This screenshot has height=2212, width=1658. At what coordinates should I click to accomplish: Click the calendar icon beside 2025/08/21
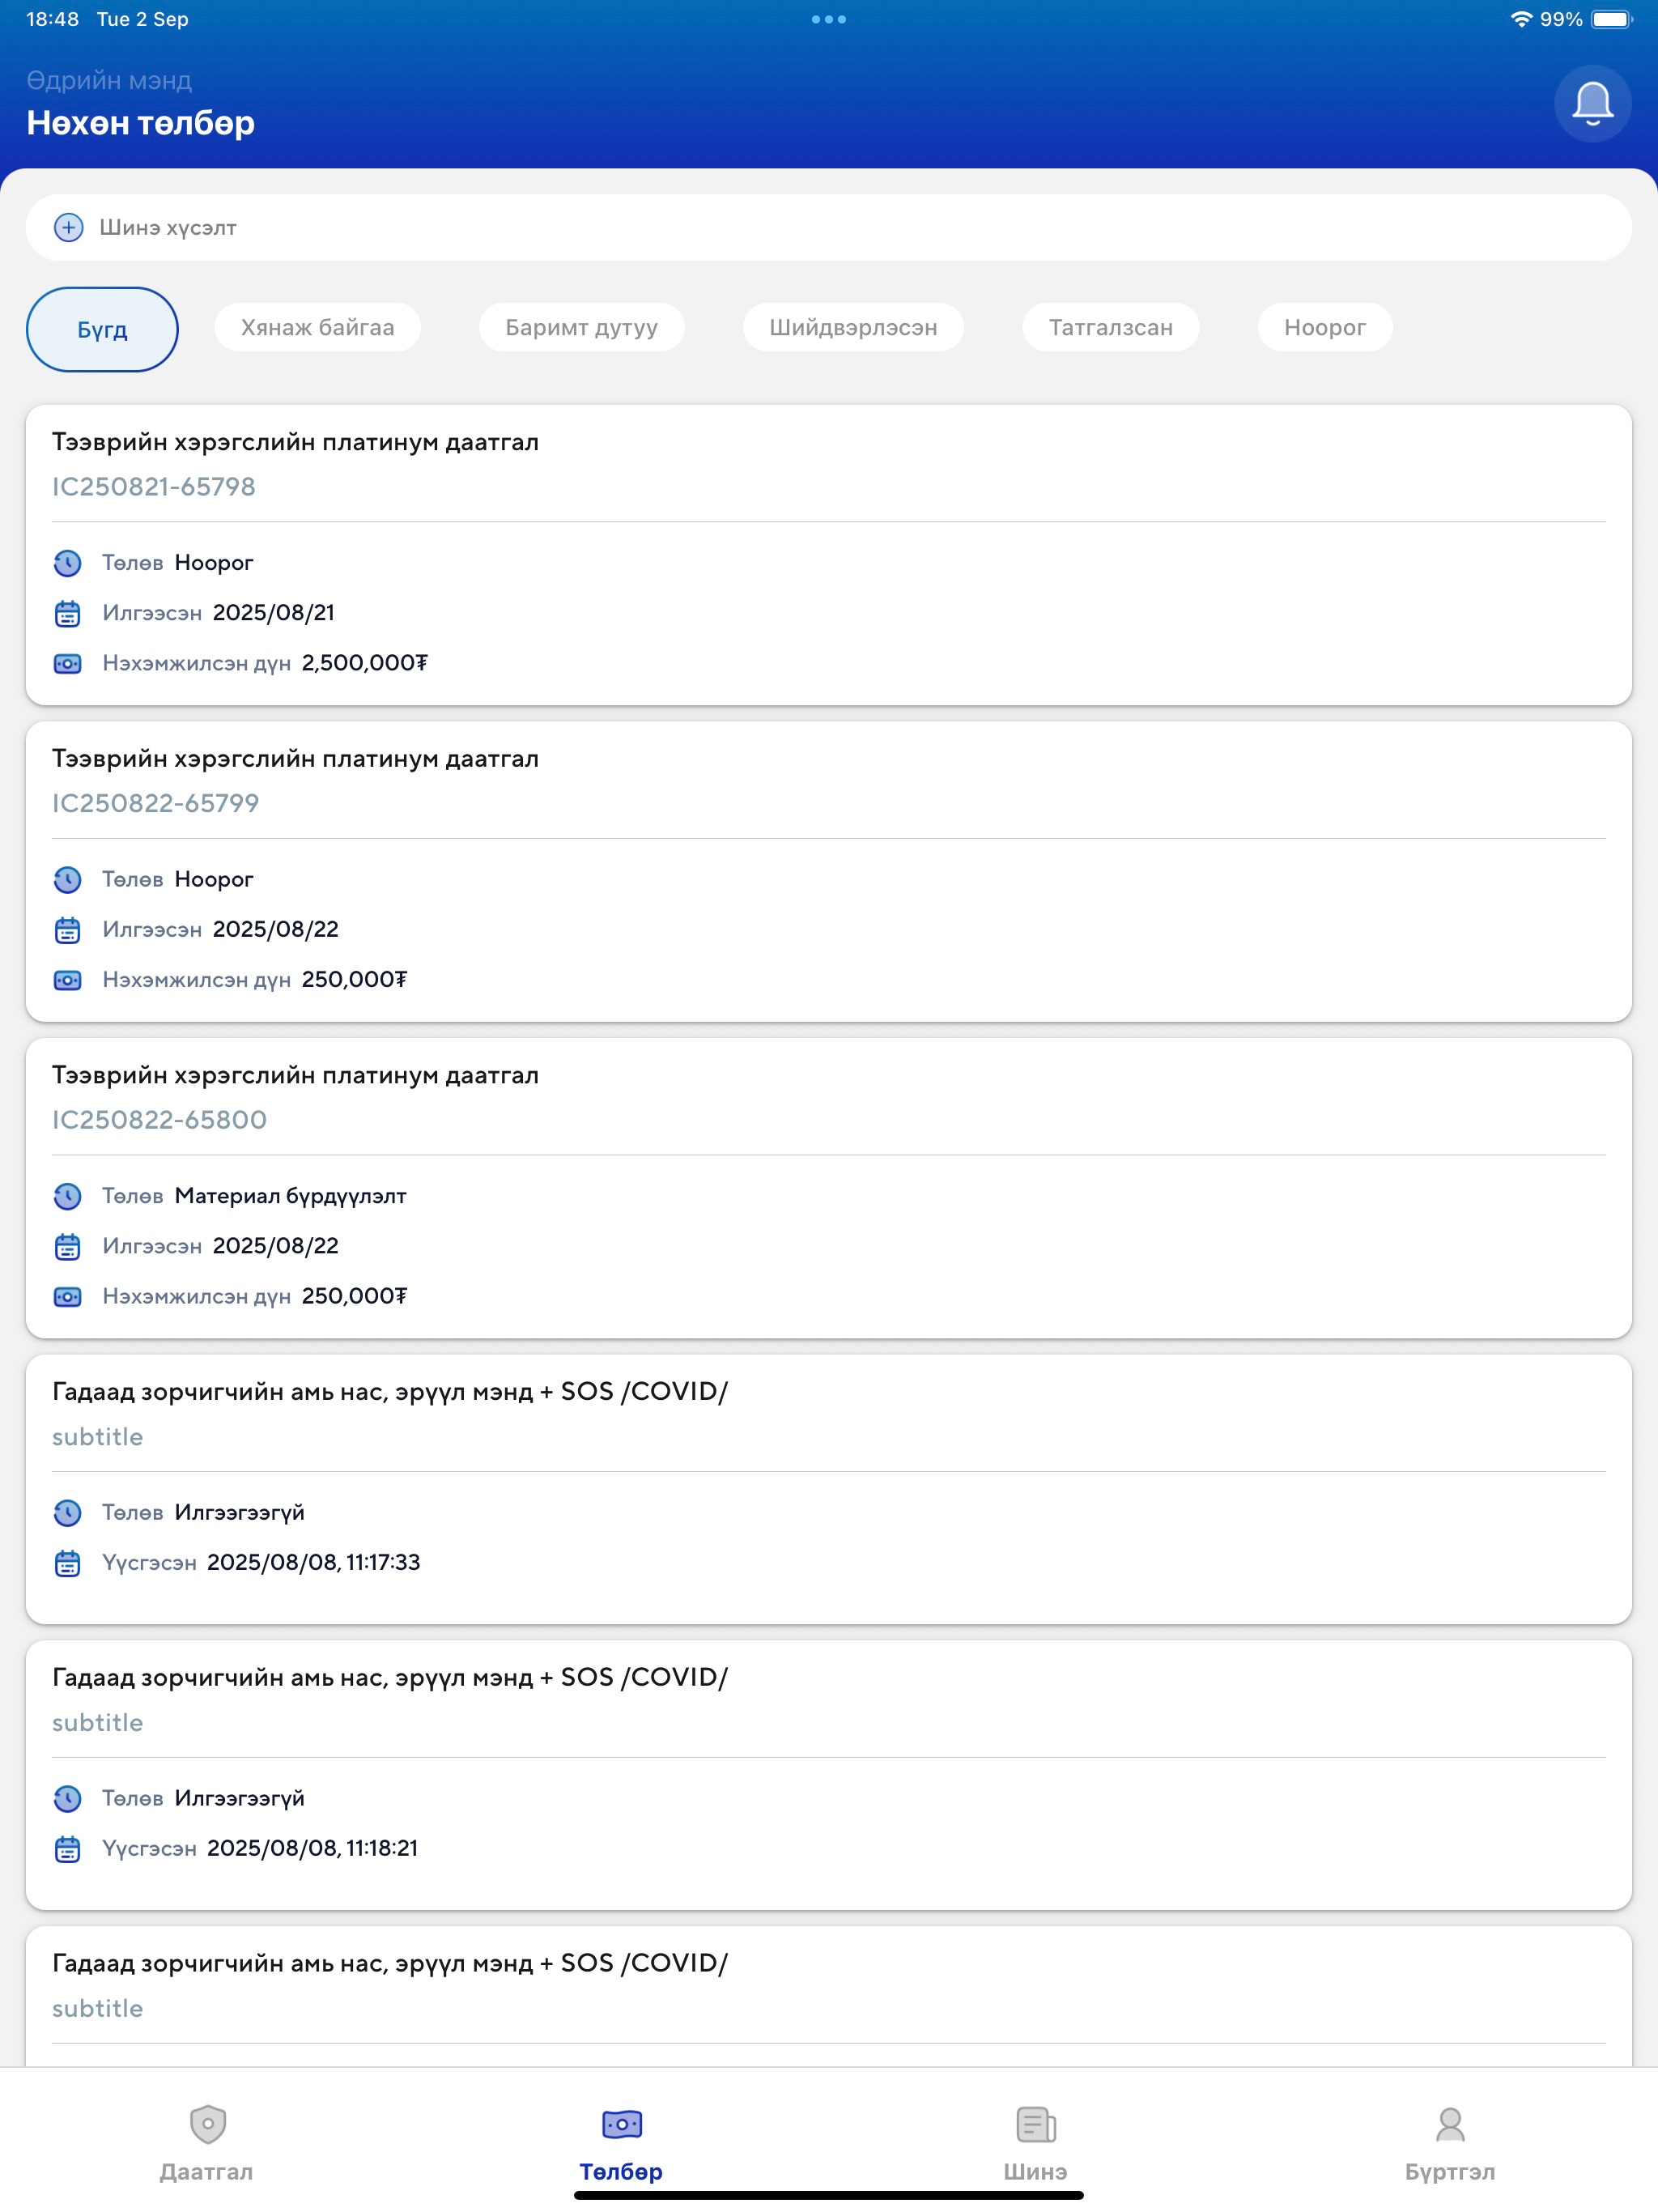[x=67, y=613]
